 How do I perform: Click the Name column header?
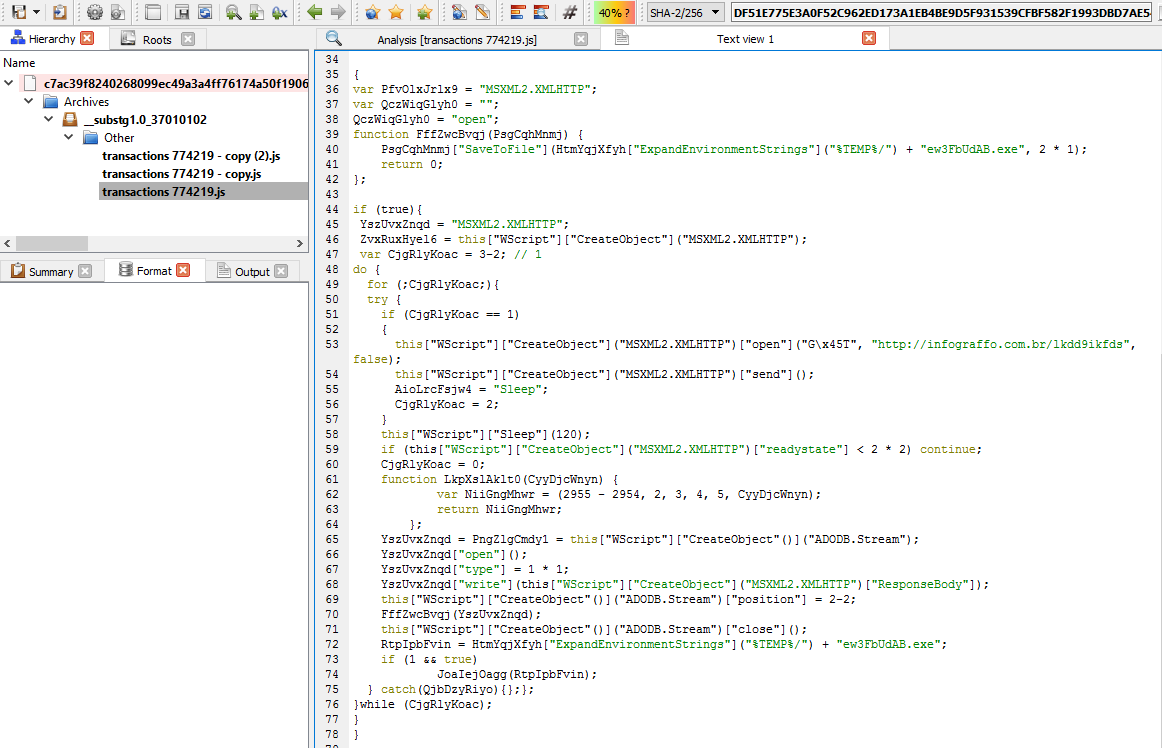19,63
